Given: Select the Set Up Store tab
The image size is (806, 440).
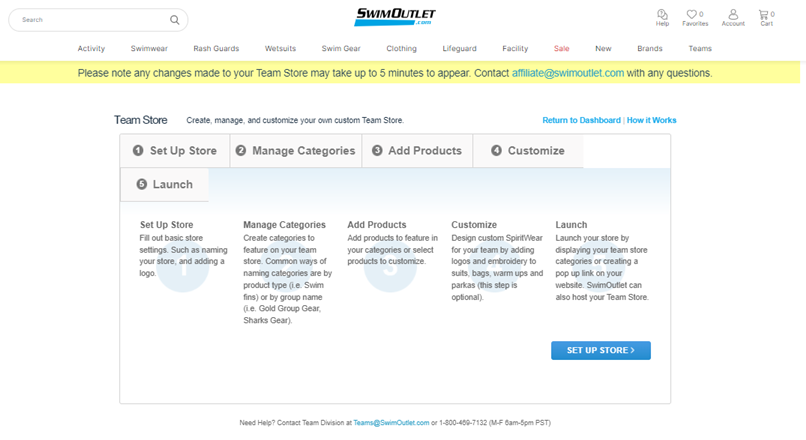Looking at the screenshot, I should click(175, 151).
